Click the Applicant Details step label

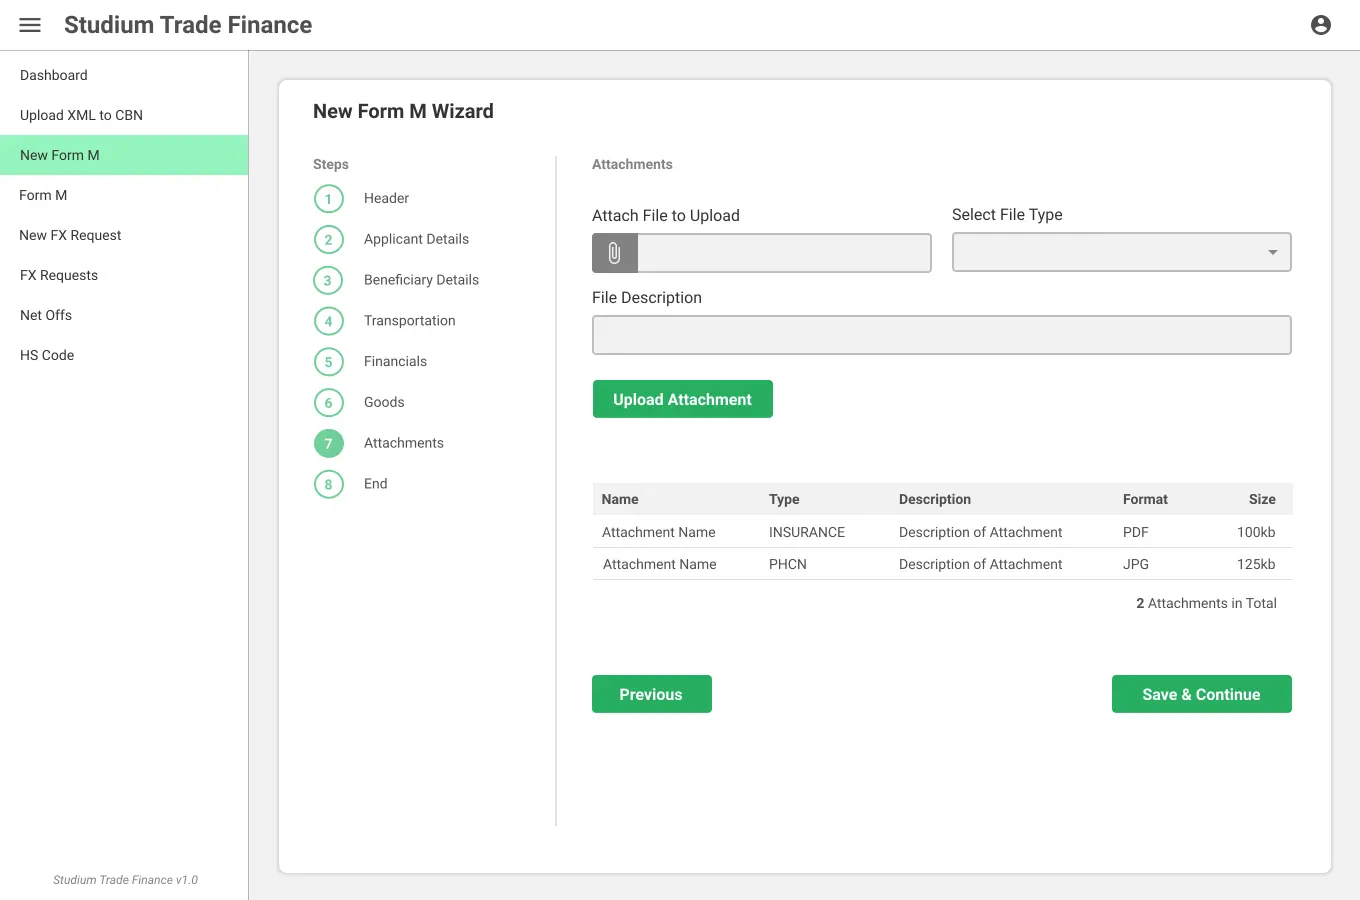point(416,239)
